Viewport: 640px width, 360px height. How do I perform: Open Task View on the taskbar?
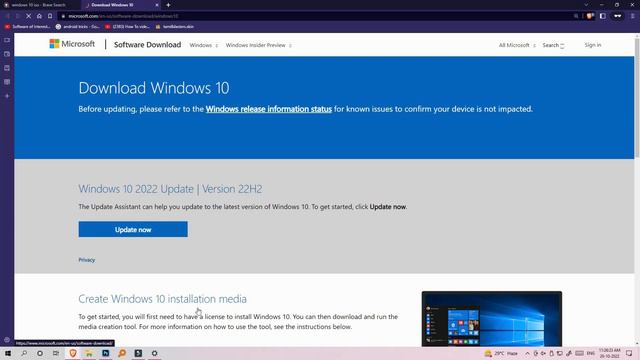pos(56,353)
